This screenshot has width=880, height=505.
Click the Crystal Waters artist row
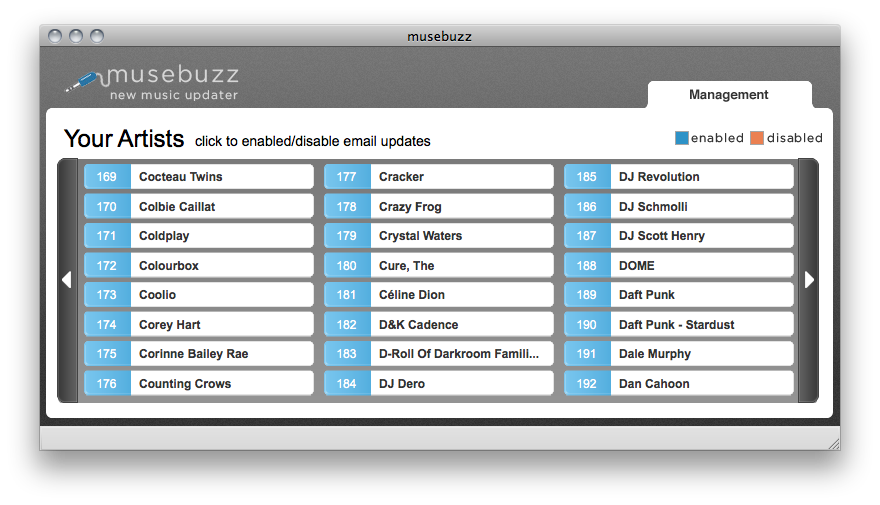click(439, 236)
